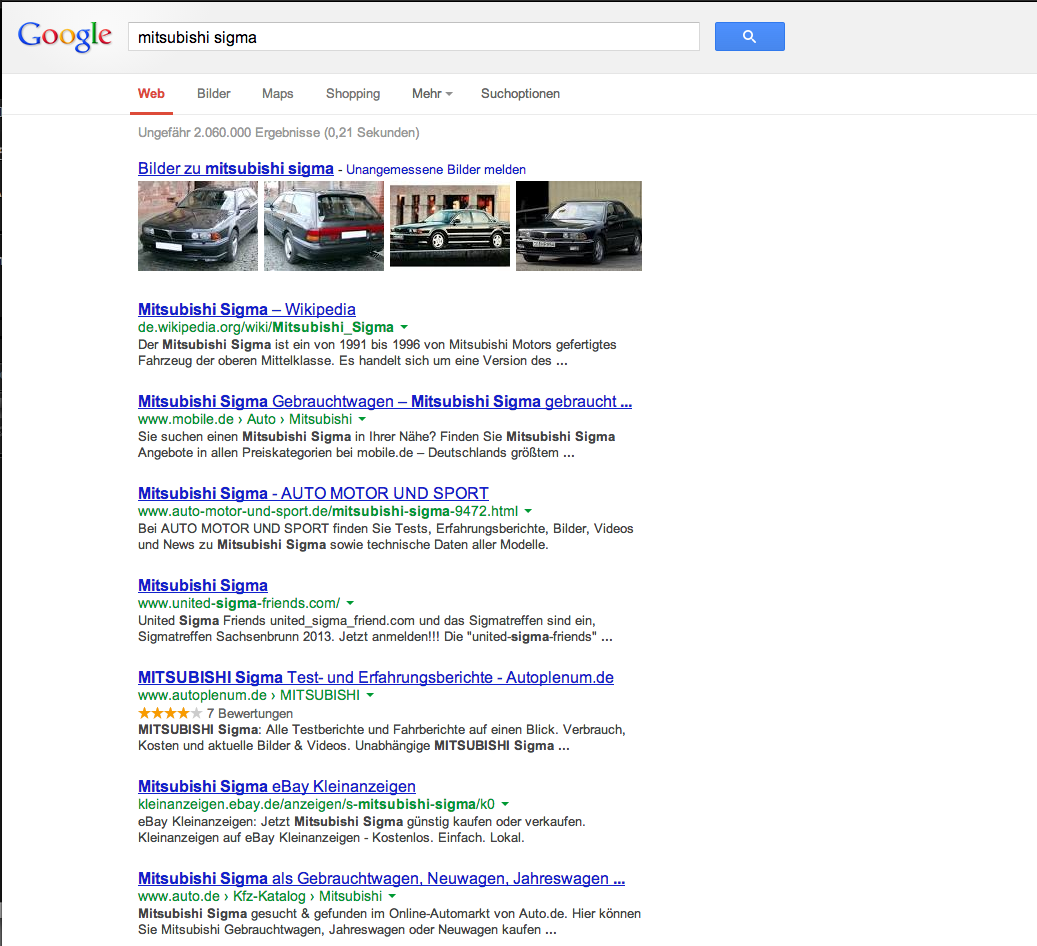Viewport: 1037px width, 946px height.
Task: Open the red taillight wagon thumbnail
Action: point(324,226)
